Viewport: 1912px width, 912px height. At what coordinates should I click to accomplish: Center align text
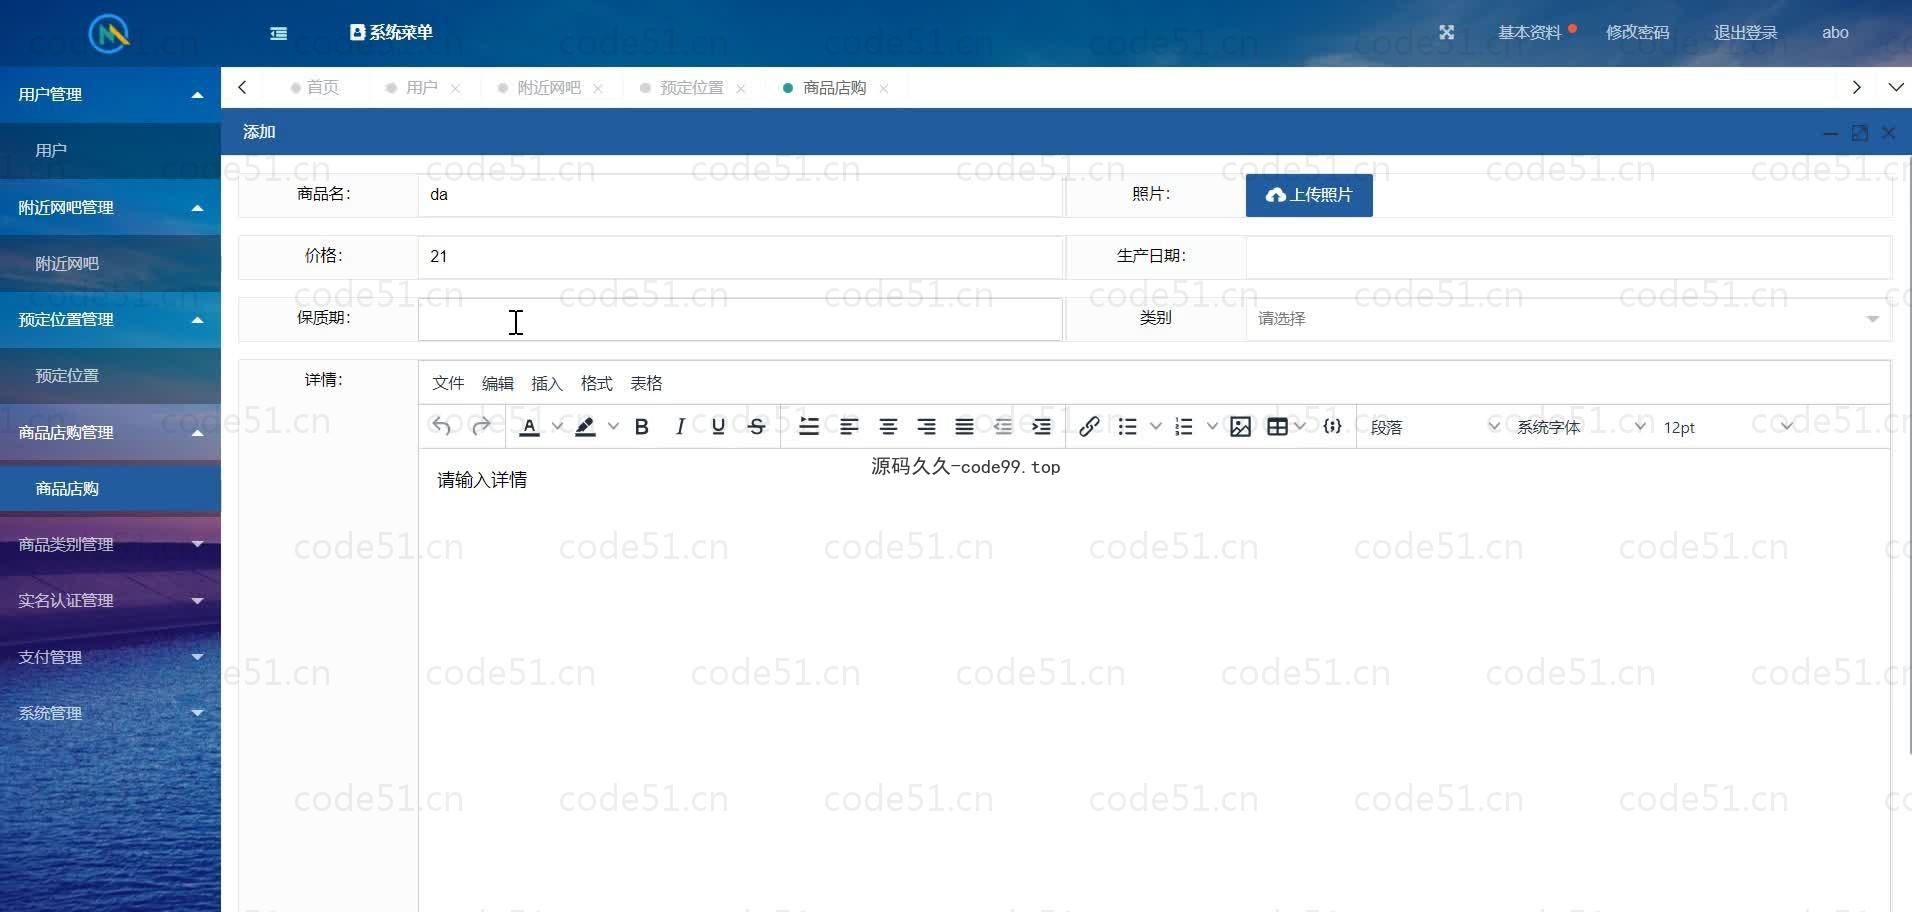(x=888, y=427)
